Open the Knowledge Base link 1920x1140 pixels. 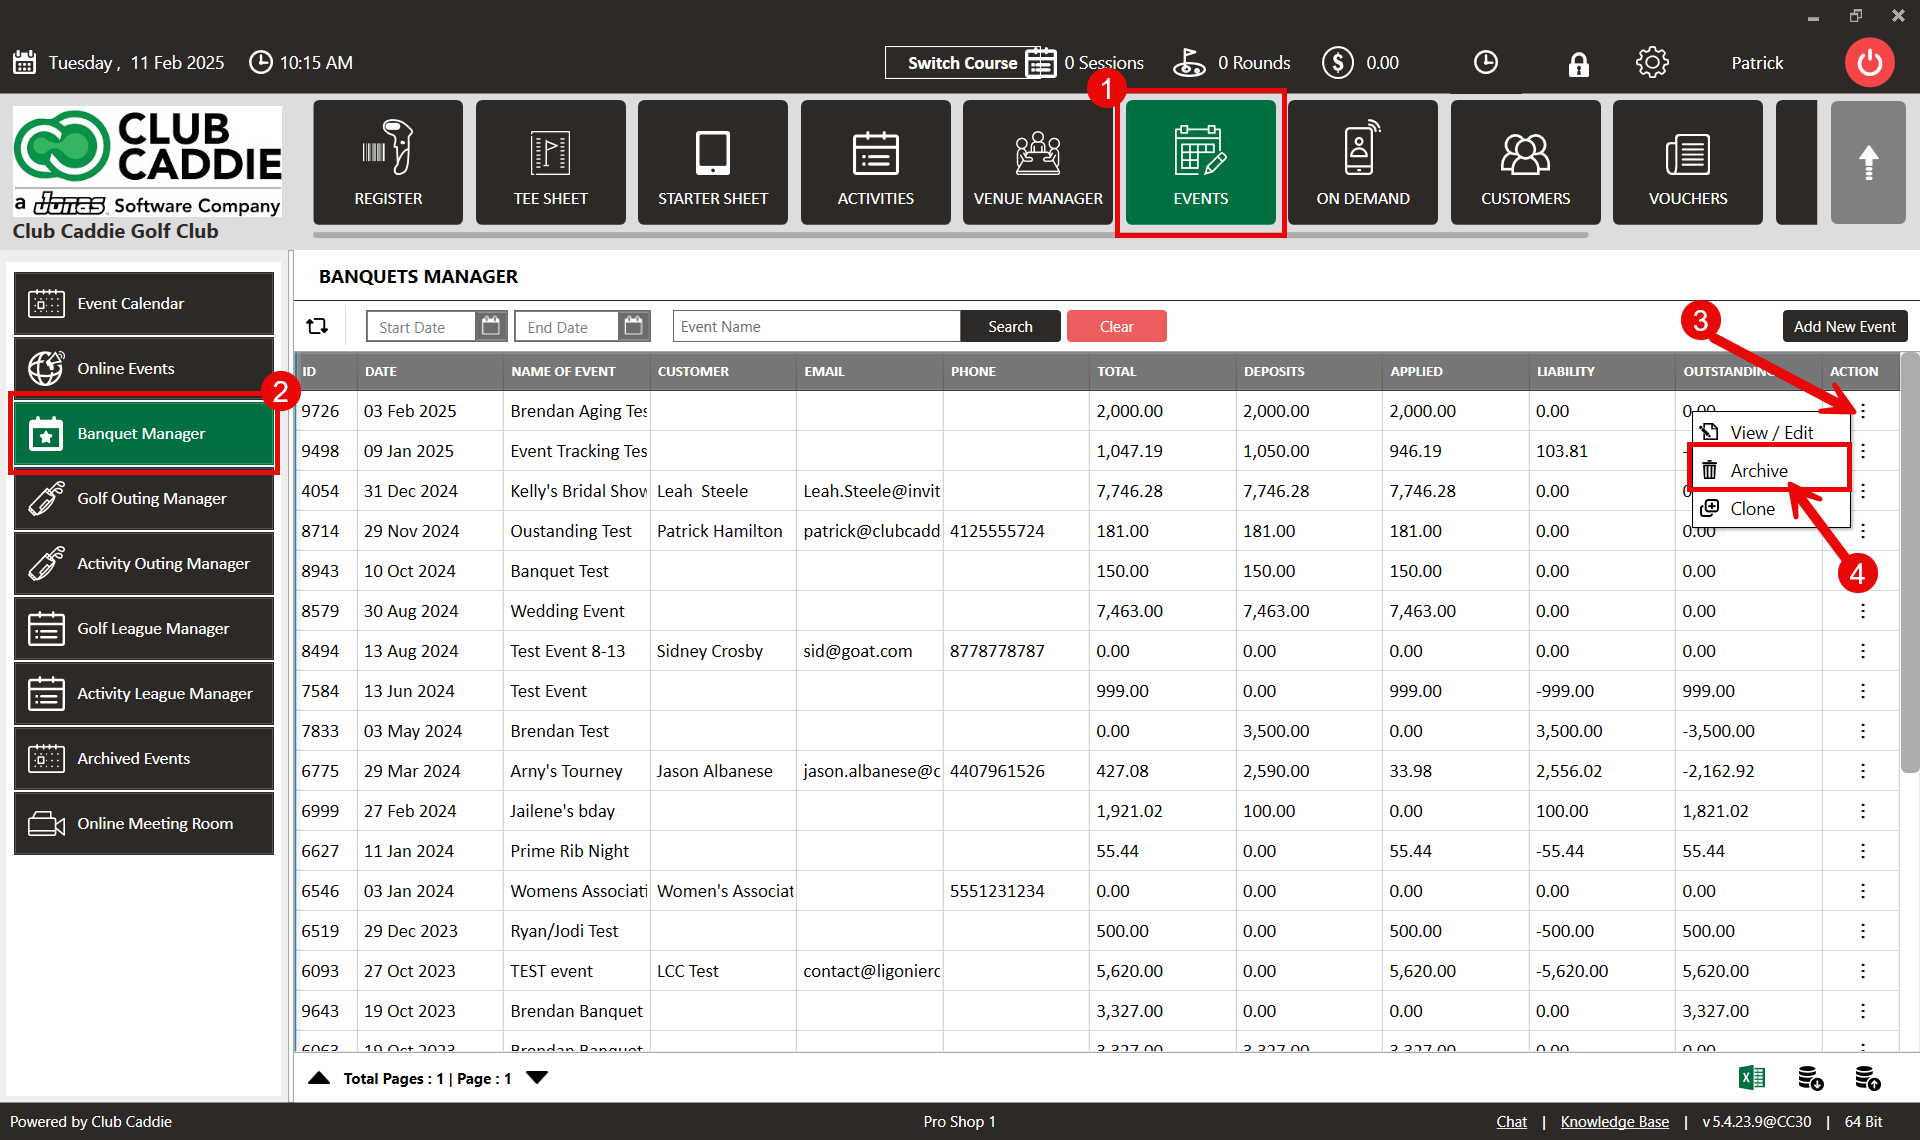(x=1614, y=1122)
